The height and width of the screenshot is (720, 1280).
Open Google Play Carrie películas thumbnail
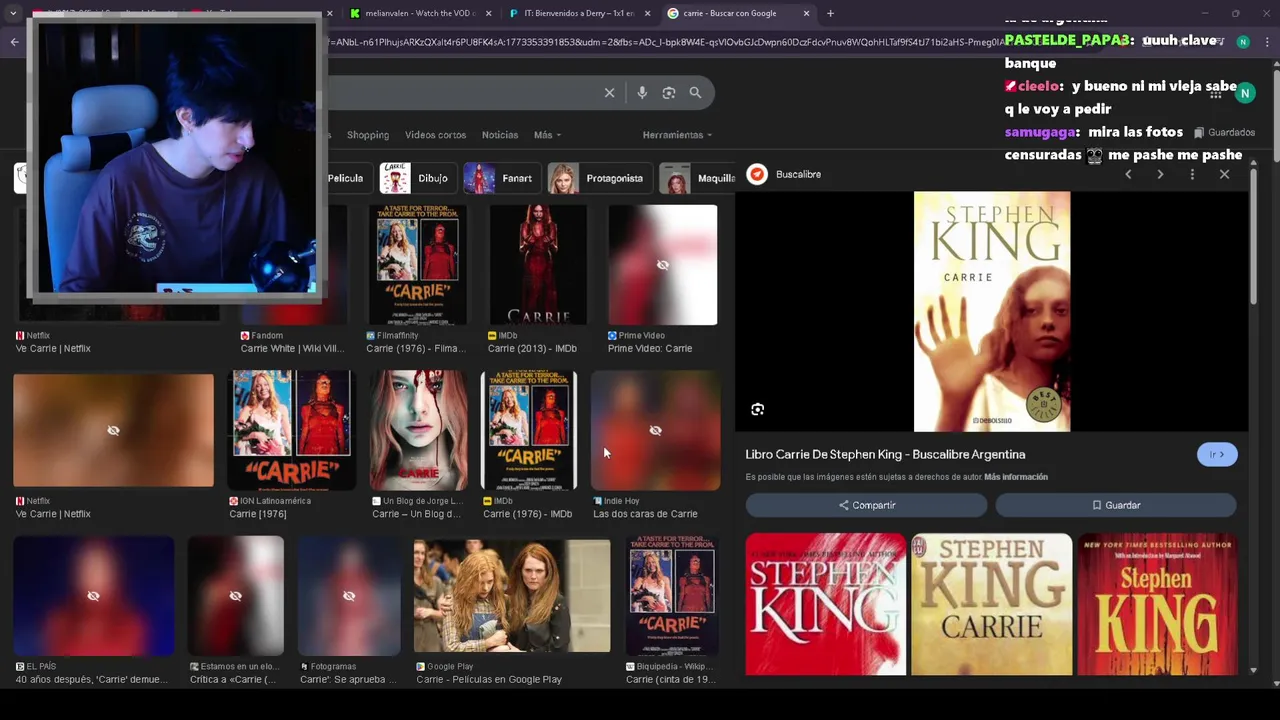[x=512, y=596]
